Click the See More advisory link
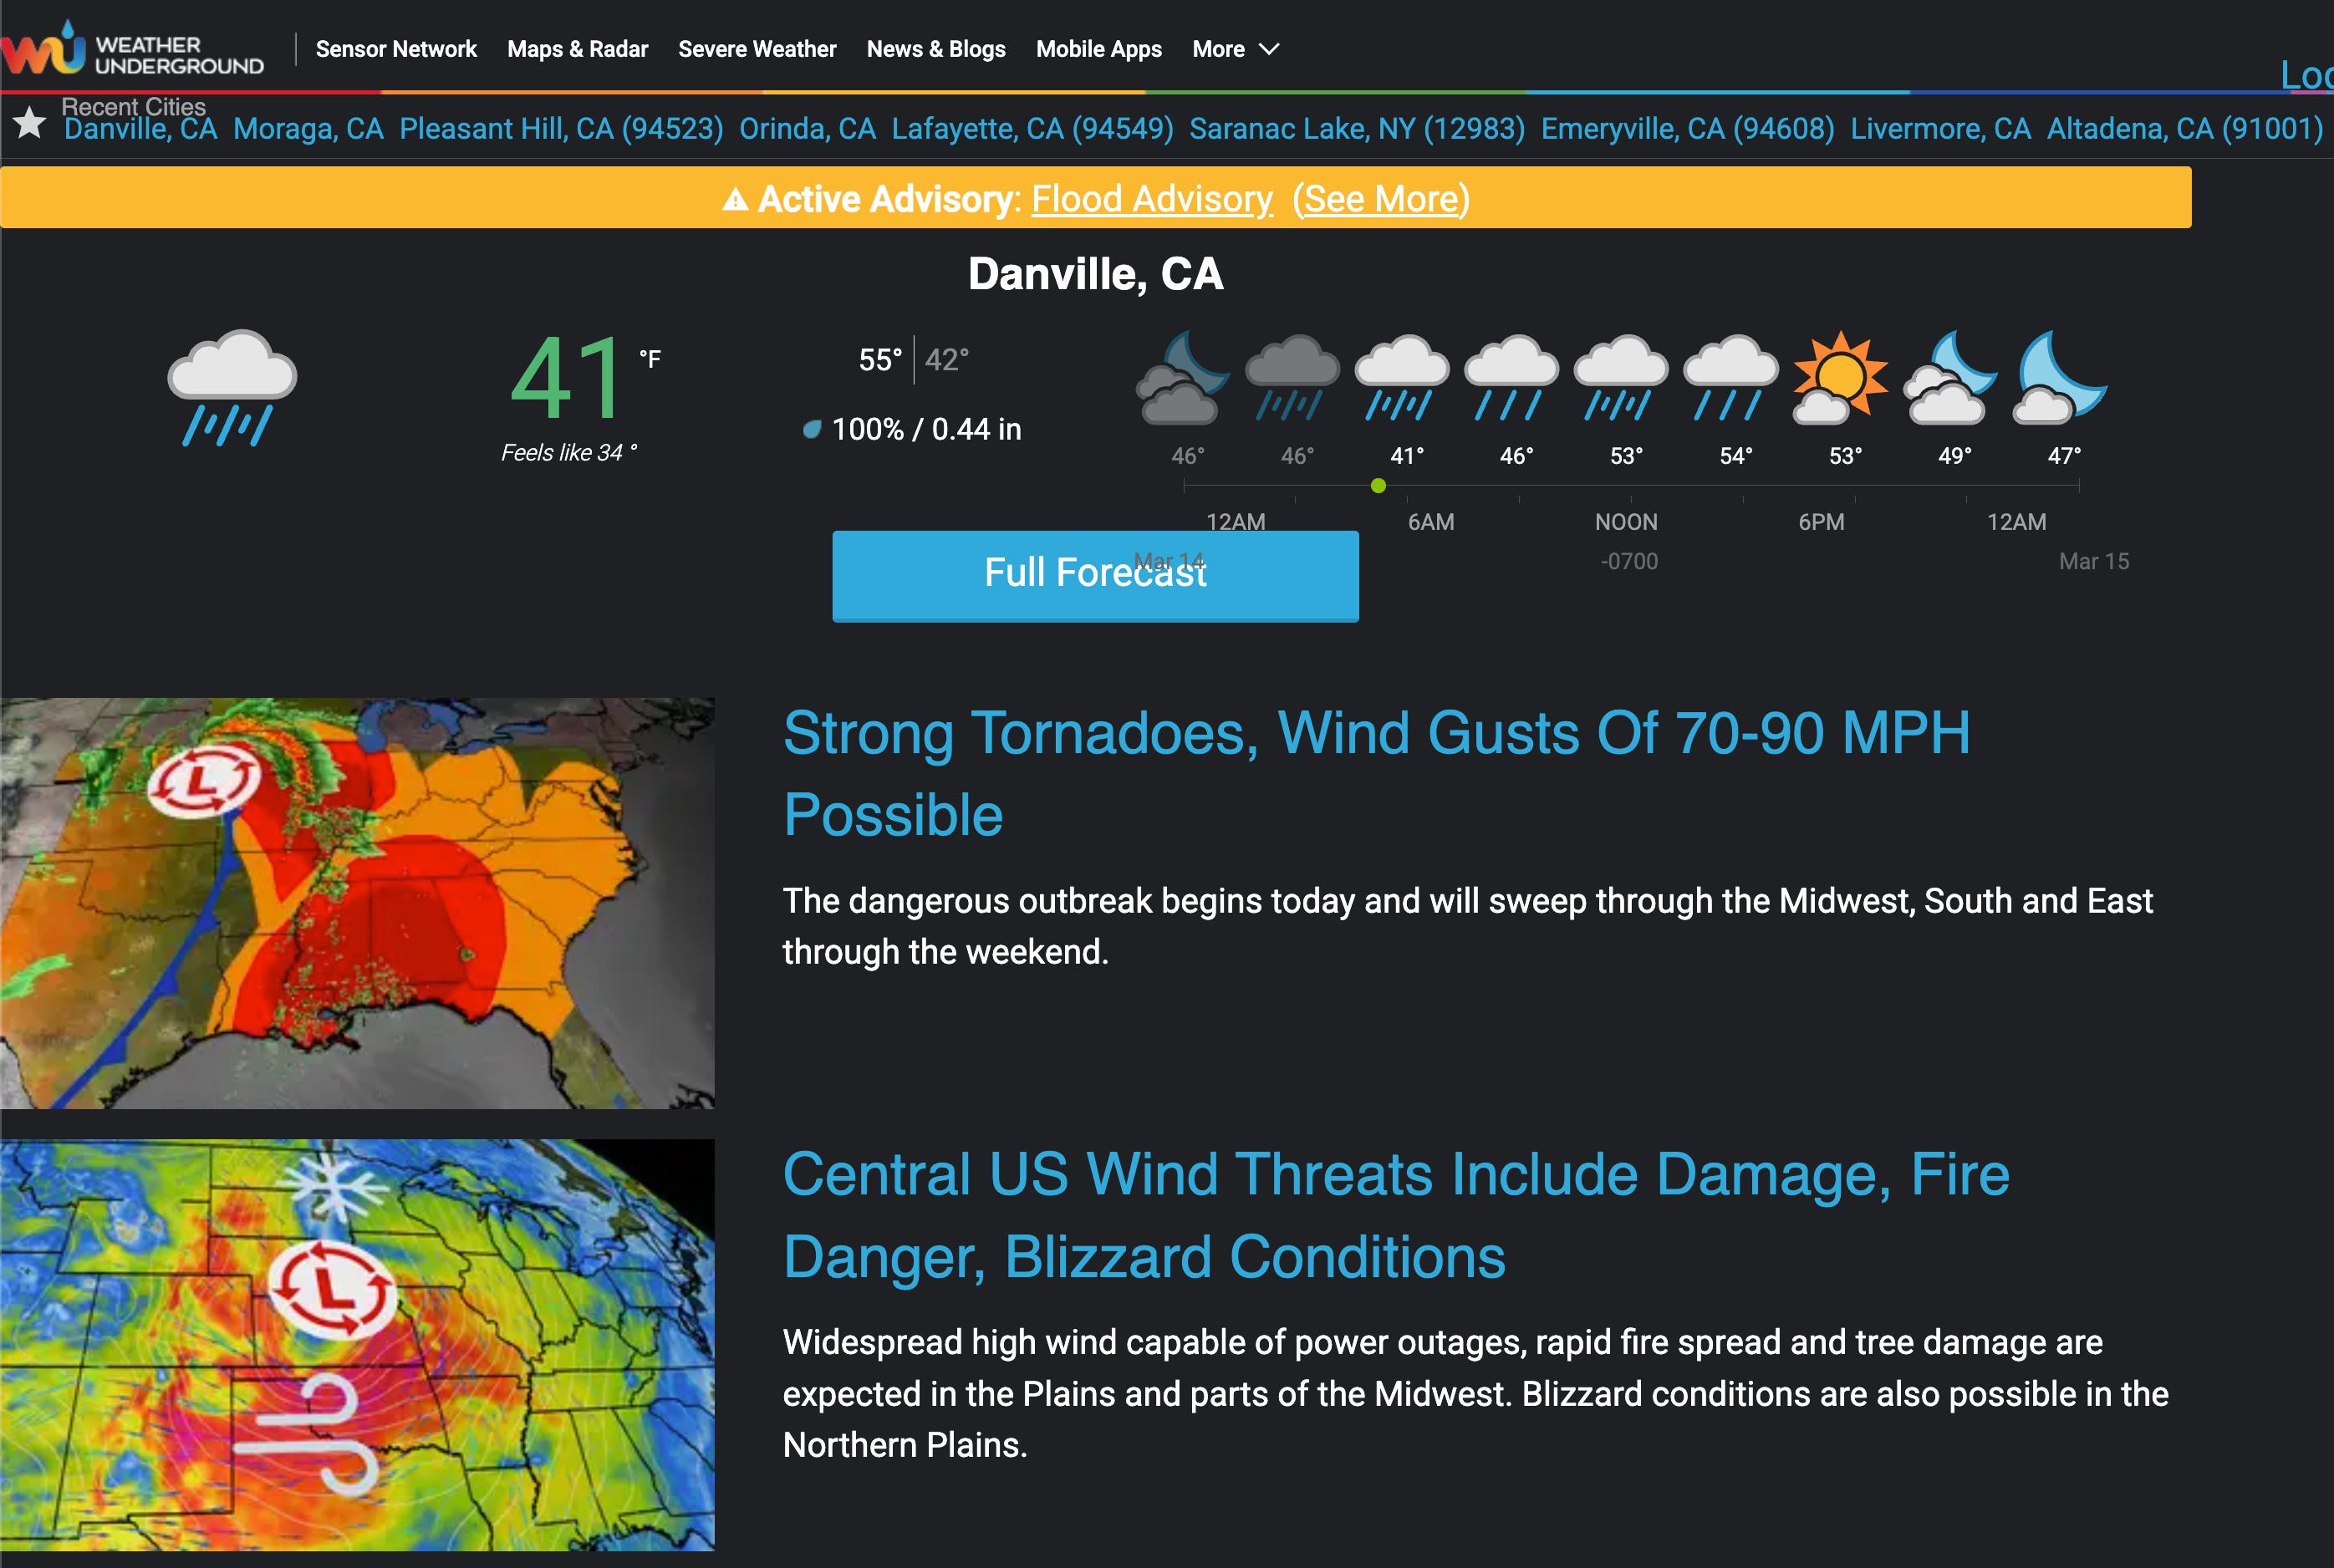 click(x=1381, y=199)
